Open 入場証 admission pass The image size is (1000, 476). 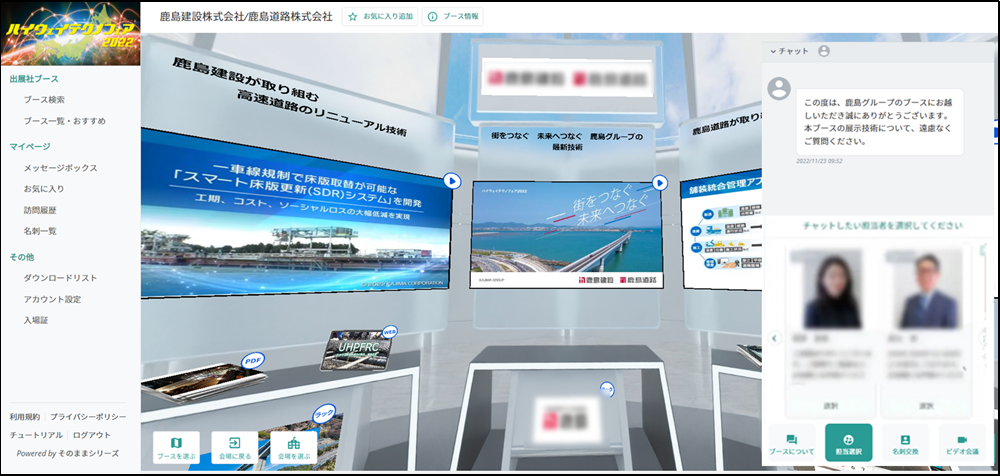point(36,320)
